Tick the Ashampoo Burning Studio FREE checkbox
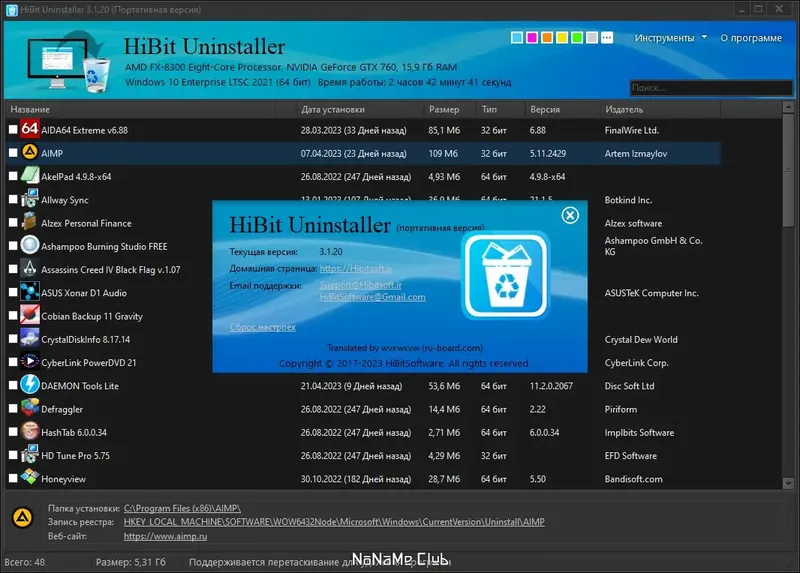 click(13, 245)
